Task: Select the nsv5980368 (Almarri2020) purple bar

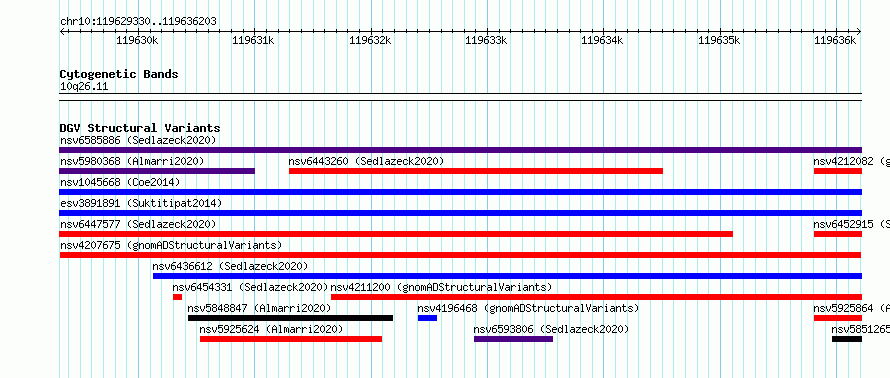Action: click(157, 171)
